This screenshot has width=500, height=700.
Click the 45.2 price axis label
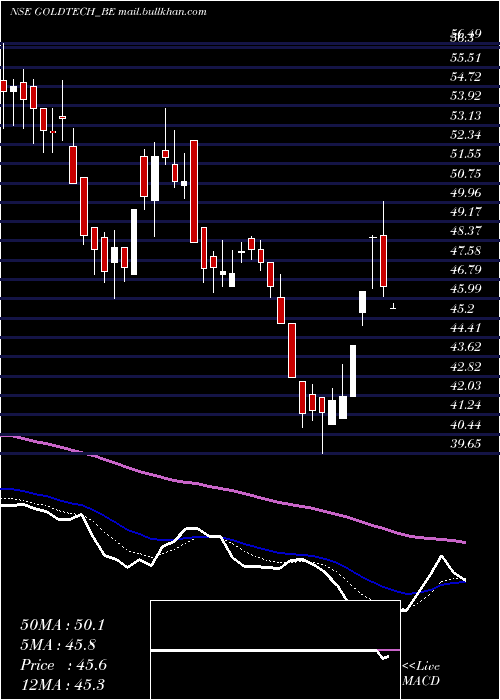tap(462, 308)
